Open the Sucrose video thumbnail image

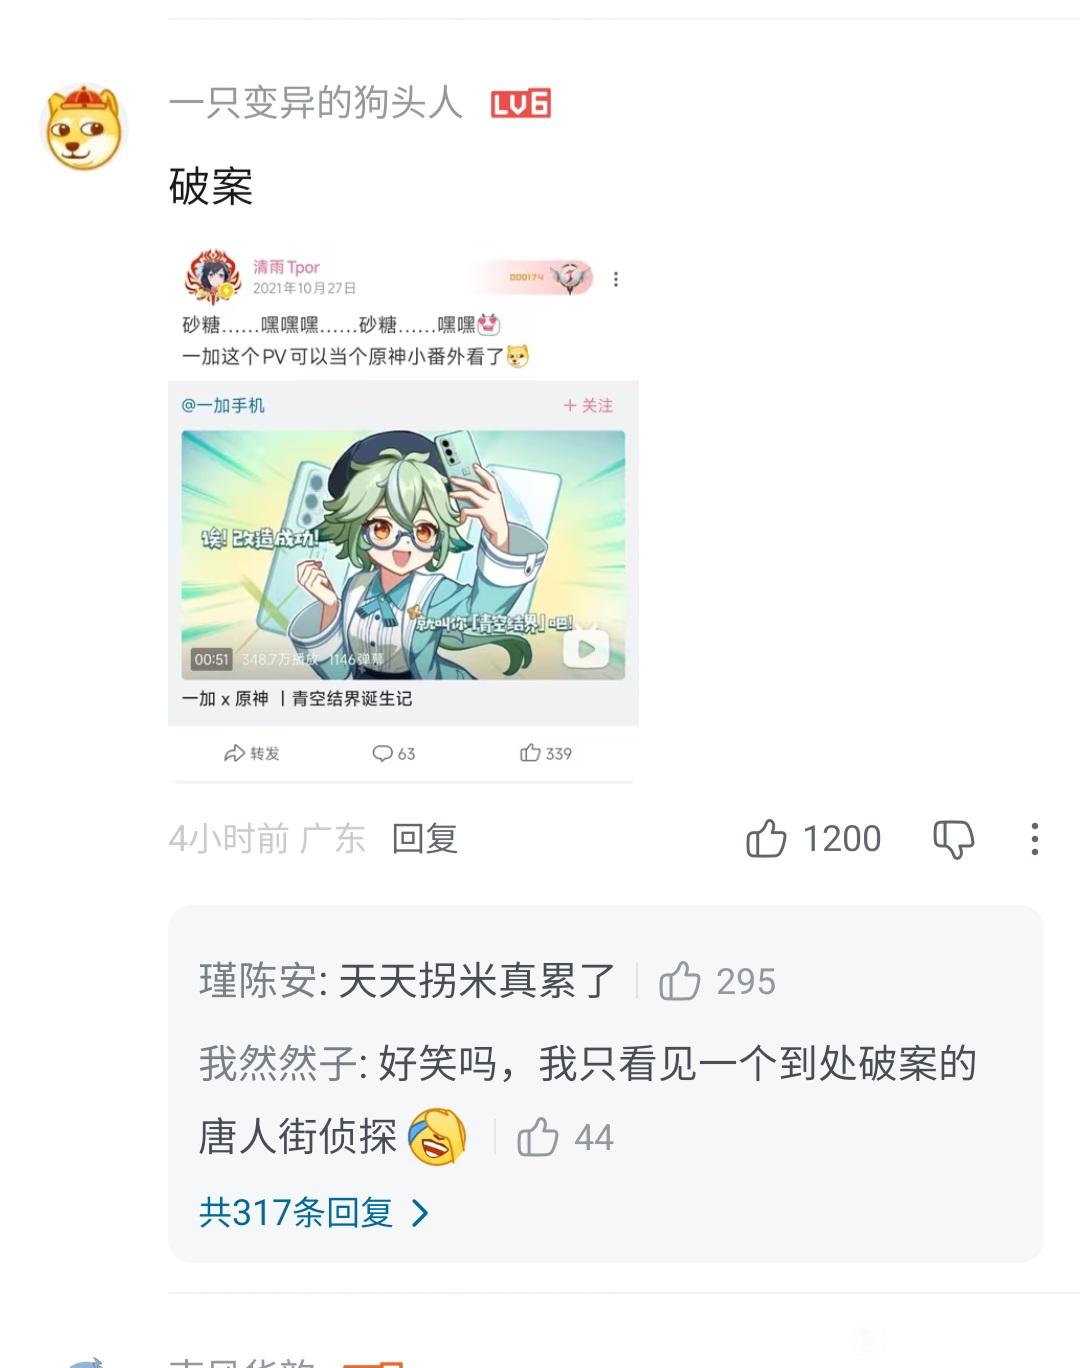pyautogui.click(x=403, y=555)
